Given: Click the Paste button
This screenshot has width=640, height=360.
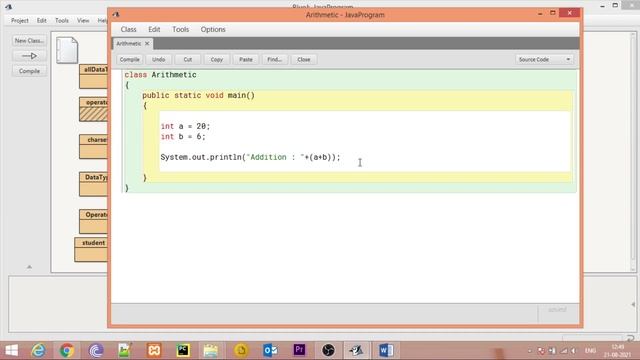Looking at the screenshot, I should coord(246,60).
